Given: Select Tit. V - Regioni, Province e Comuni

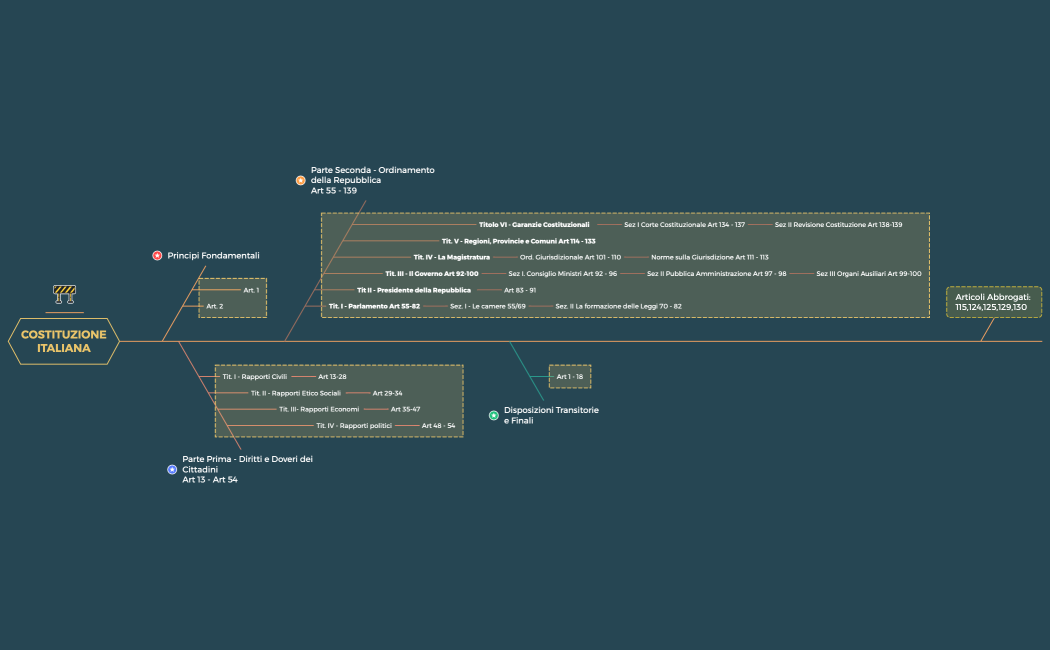Looking at the screenshot, I should pyautogui.click(x=518, y=241).
